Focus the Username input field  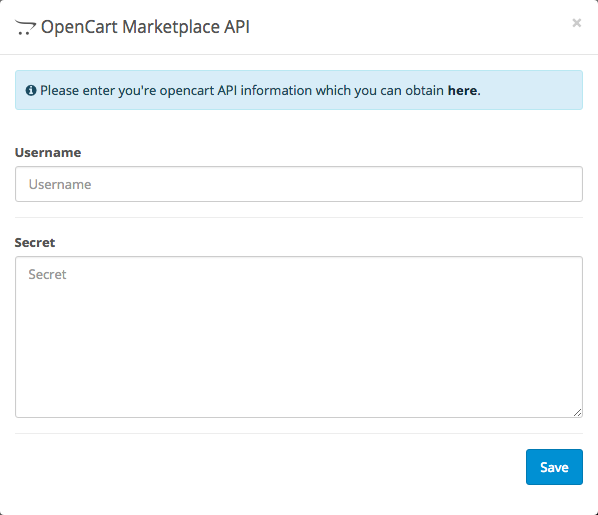tap(299, 184)
